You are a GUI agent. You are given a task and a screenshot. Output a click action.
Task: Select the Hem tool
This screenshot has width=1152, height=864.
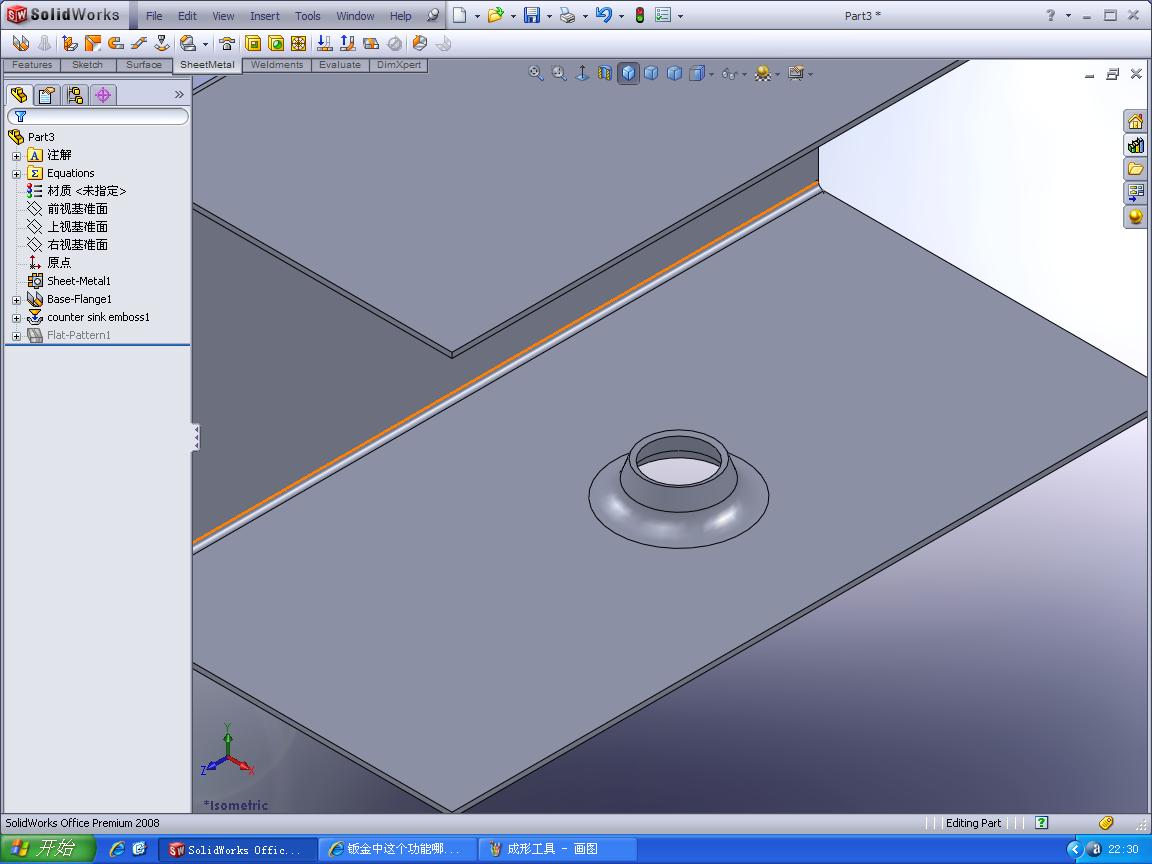coord(115,43)
